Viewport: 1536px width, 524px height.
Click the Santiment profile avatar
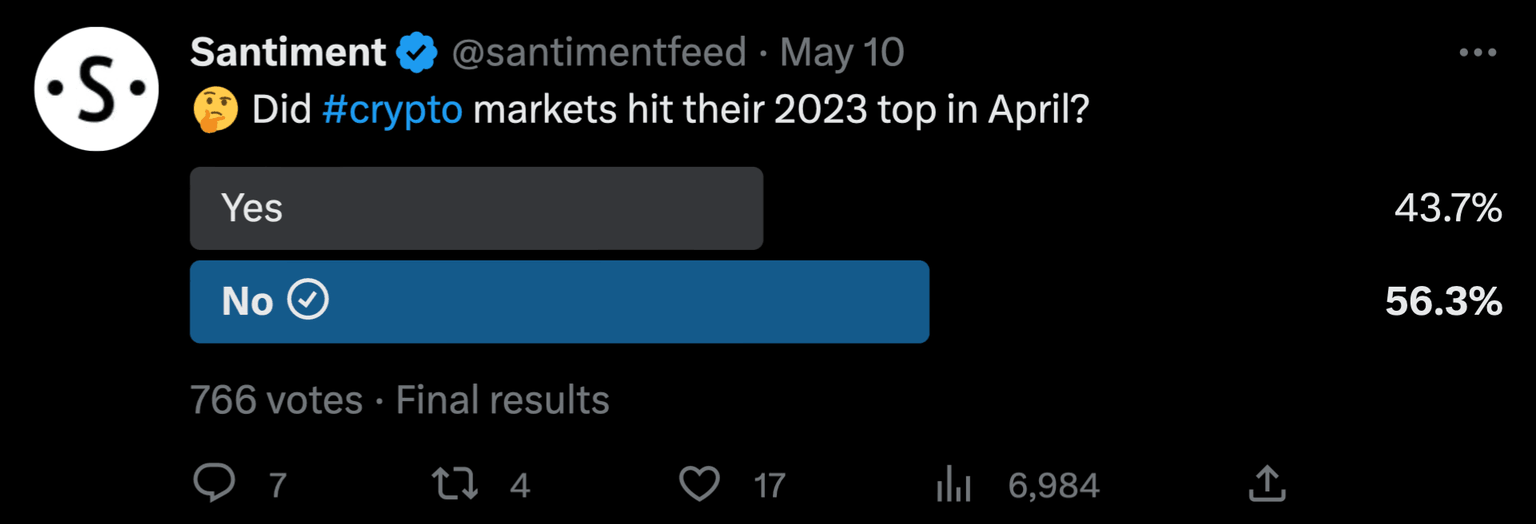(x=97, y=89)
